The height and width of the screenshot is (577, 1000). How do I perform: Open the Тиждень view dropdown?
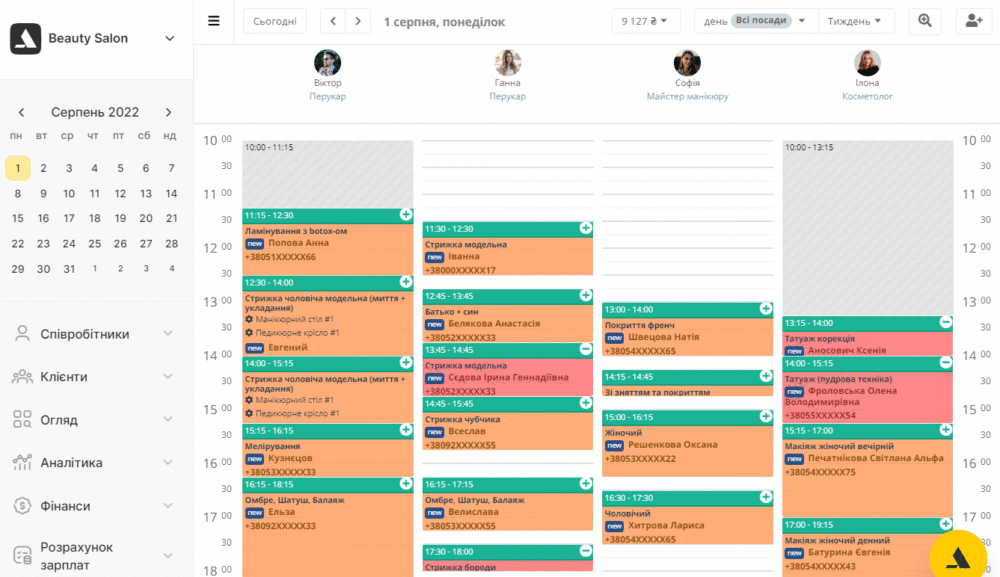tap(855, 21)
